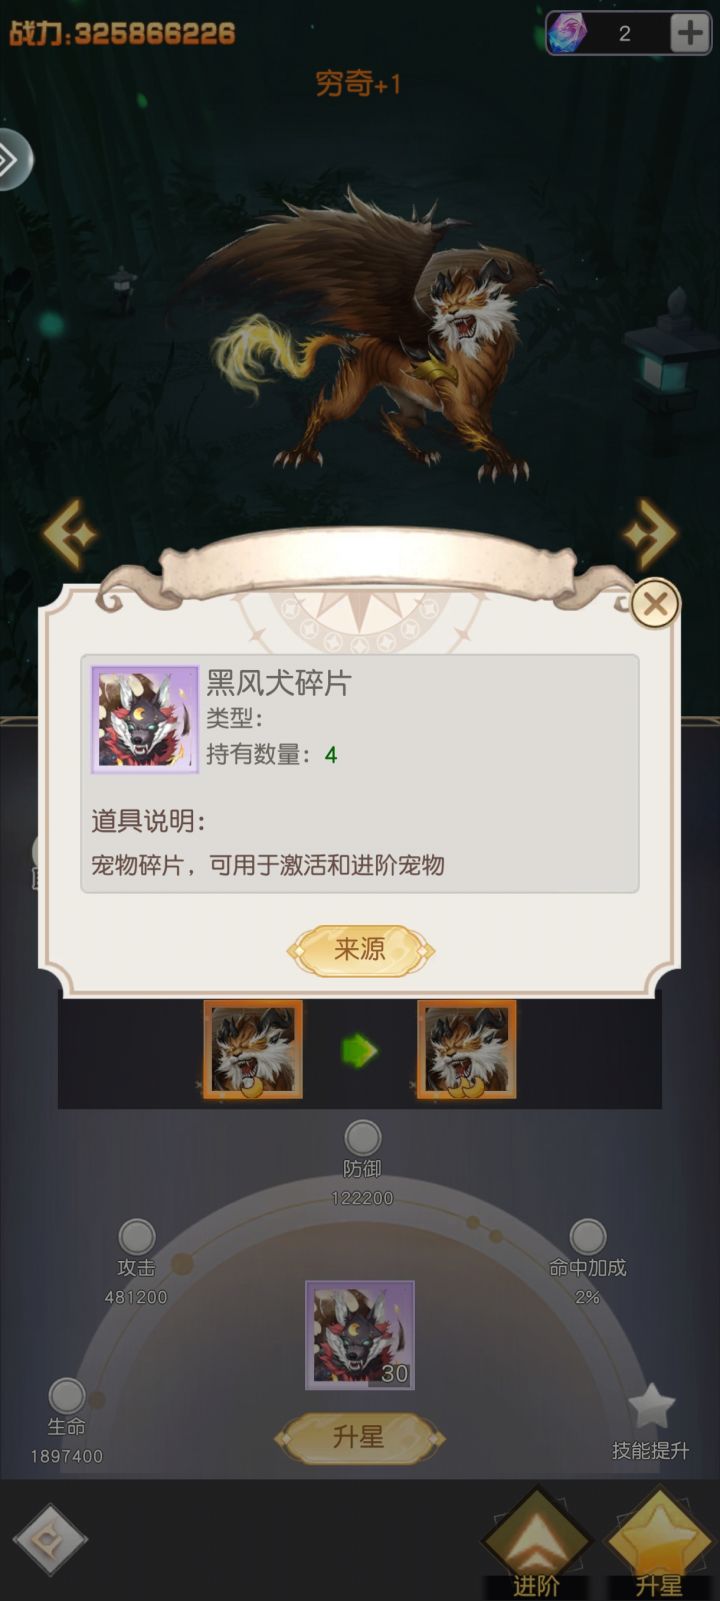
Task: Select the next-star 穷奇 portrait
Action: coord(466,1049)
